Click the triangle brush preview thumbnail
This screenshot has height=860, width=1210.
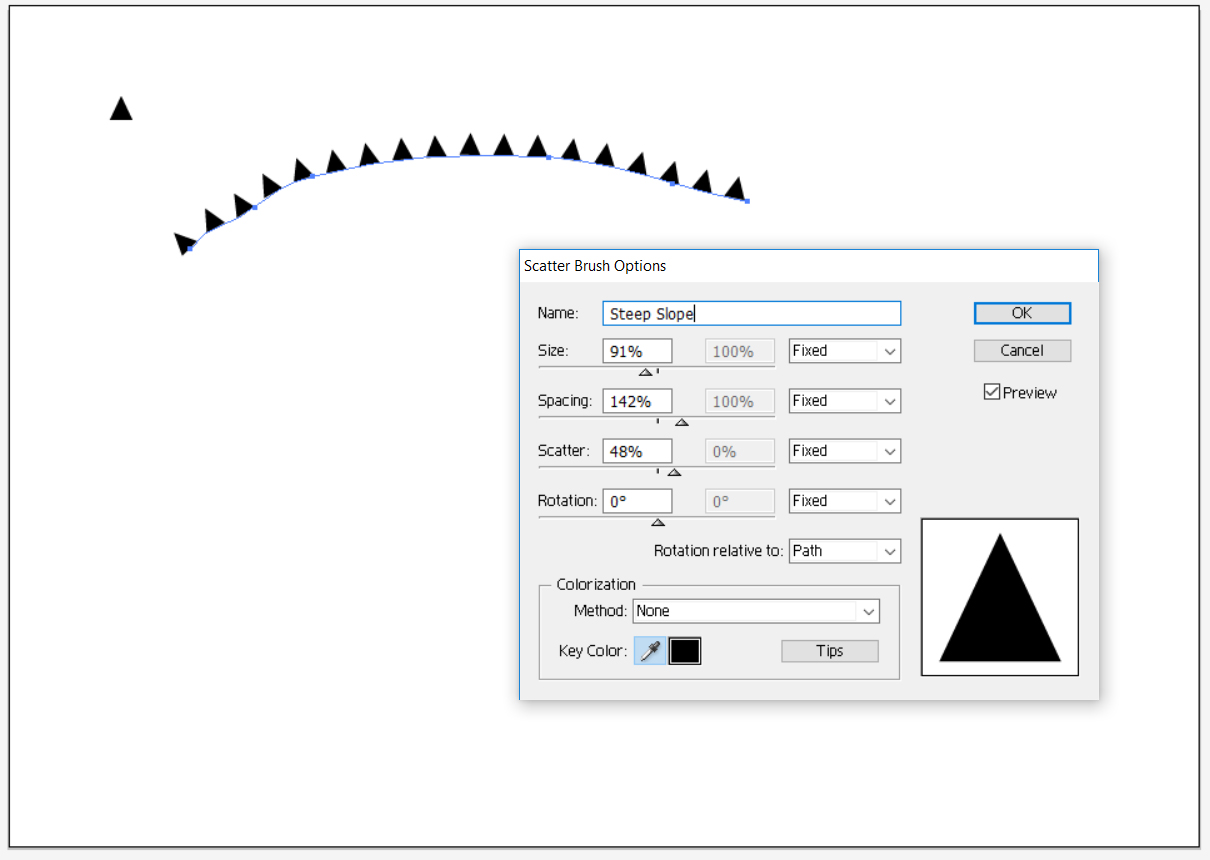[x=999, y=597]
